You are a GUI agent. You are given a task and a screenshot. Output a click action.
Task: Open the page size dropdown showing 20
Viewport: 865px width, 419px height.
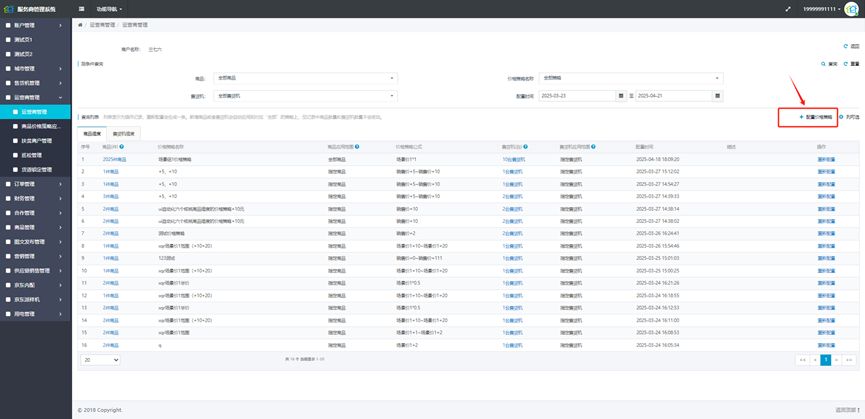100,359
